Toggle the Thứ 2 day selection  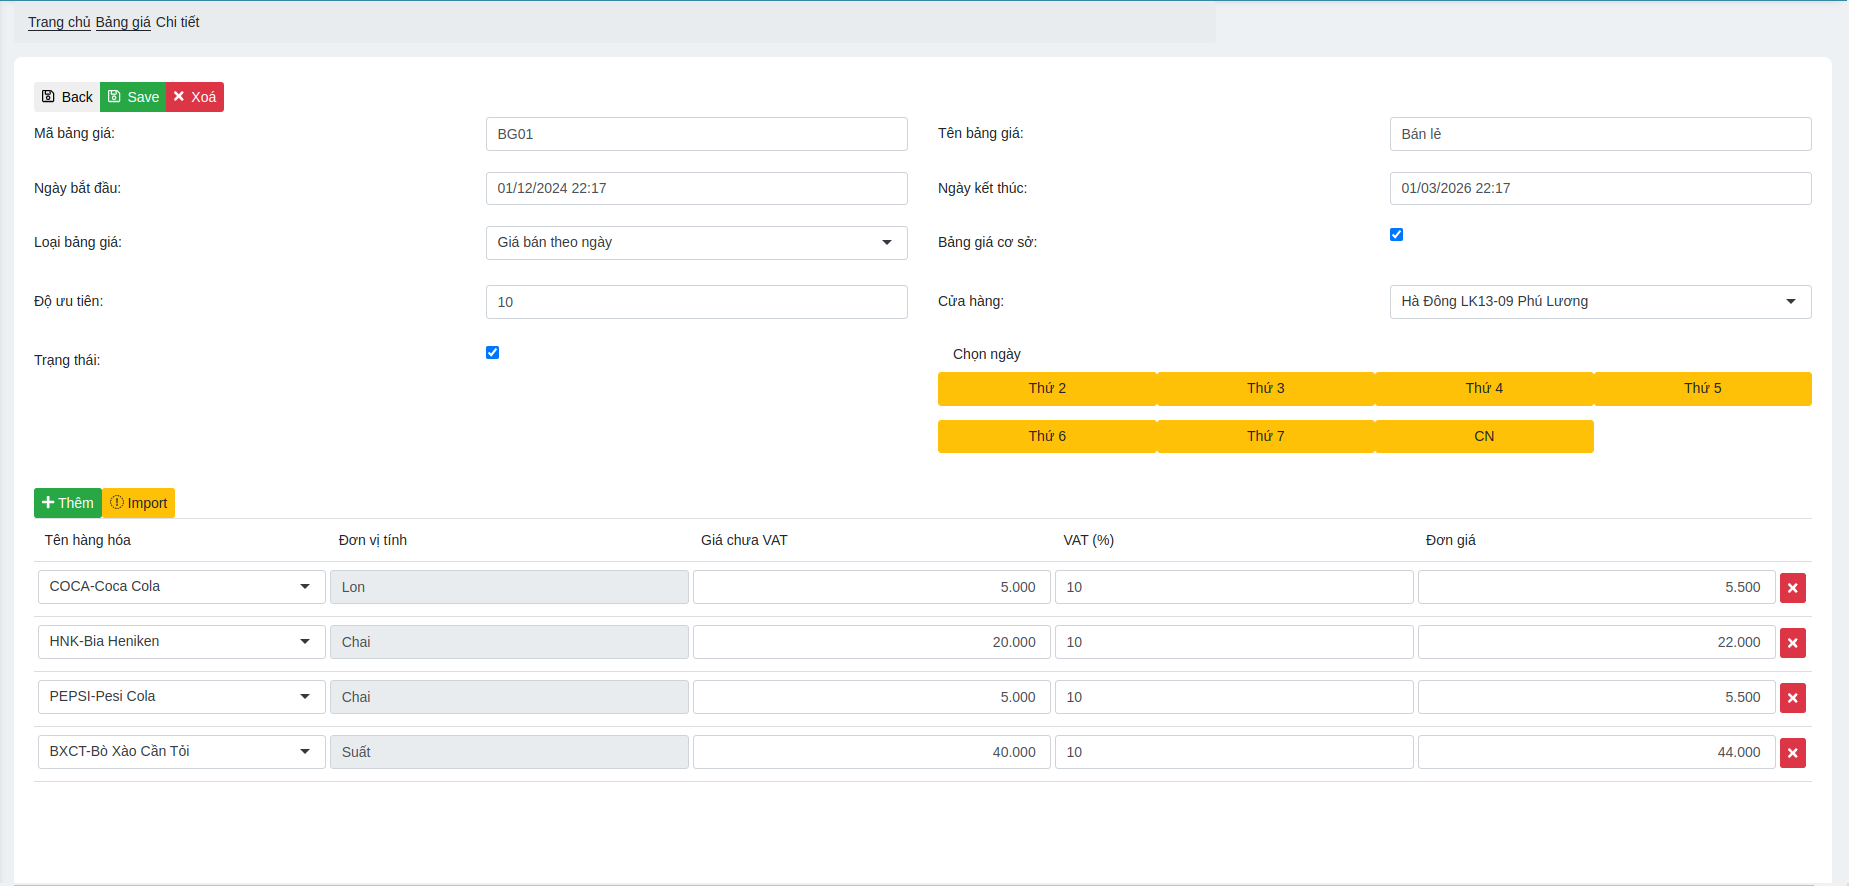pos(1046,389)
